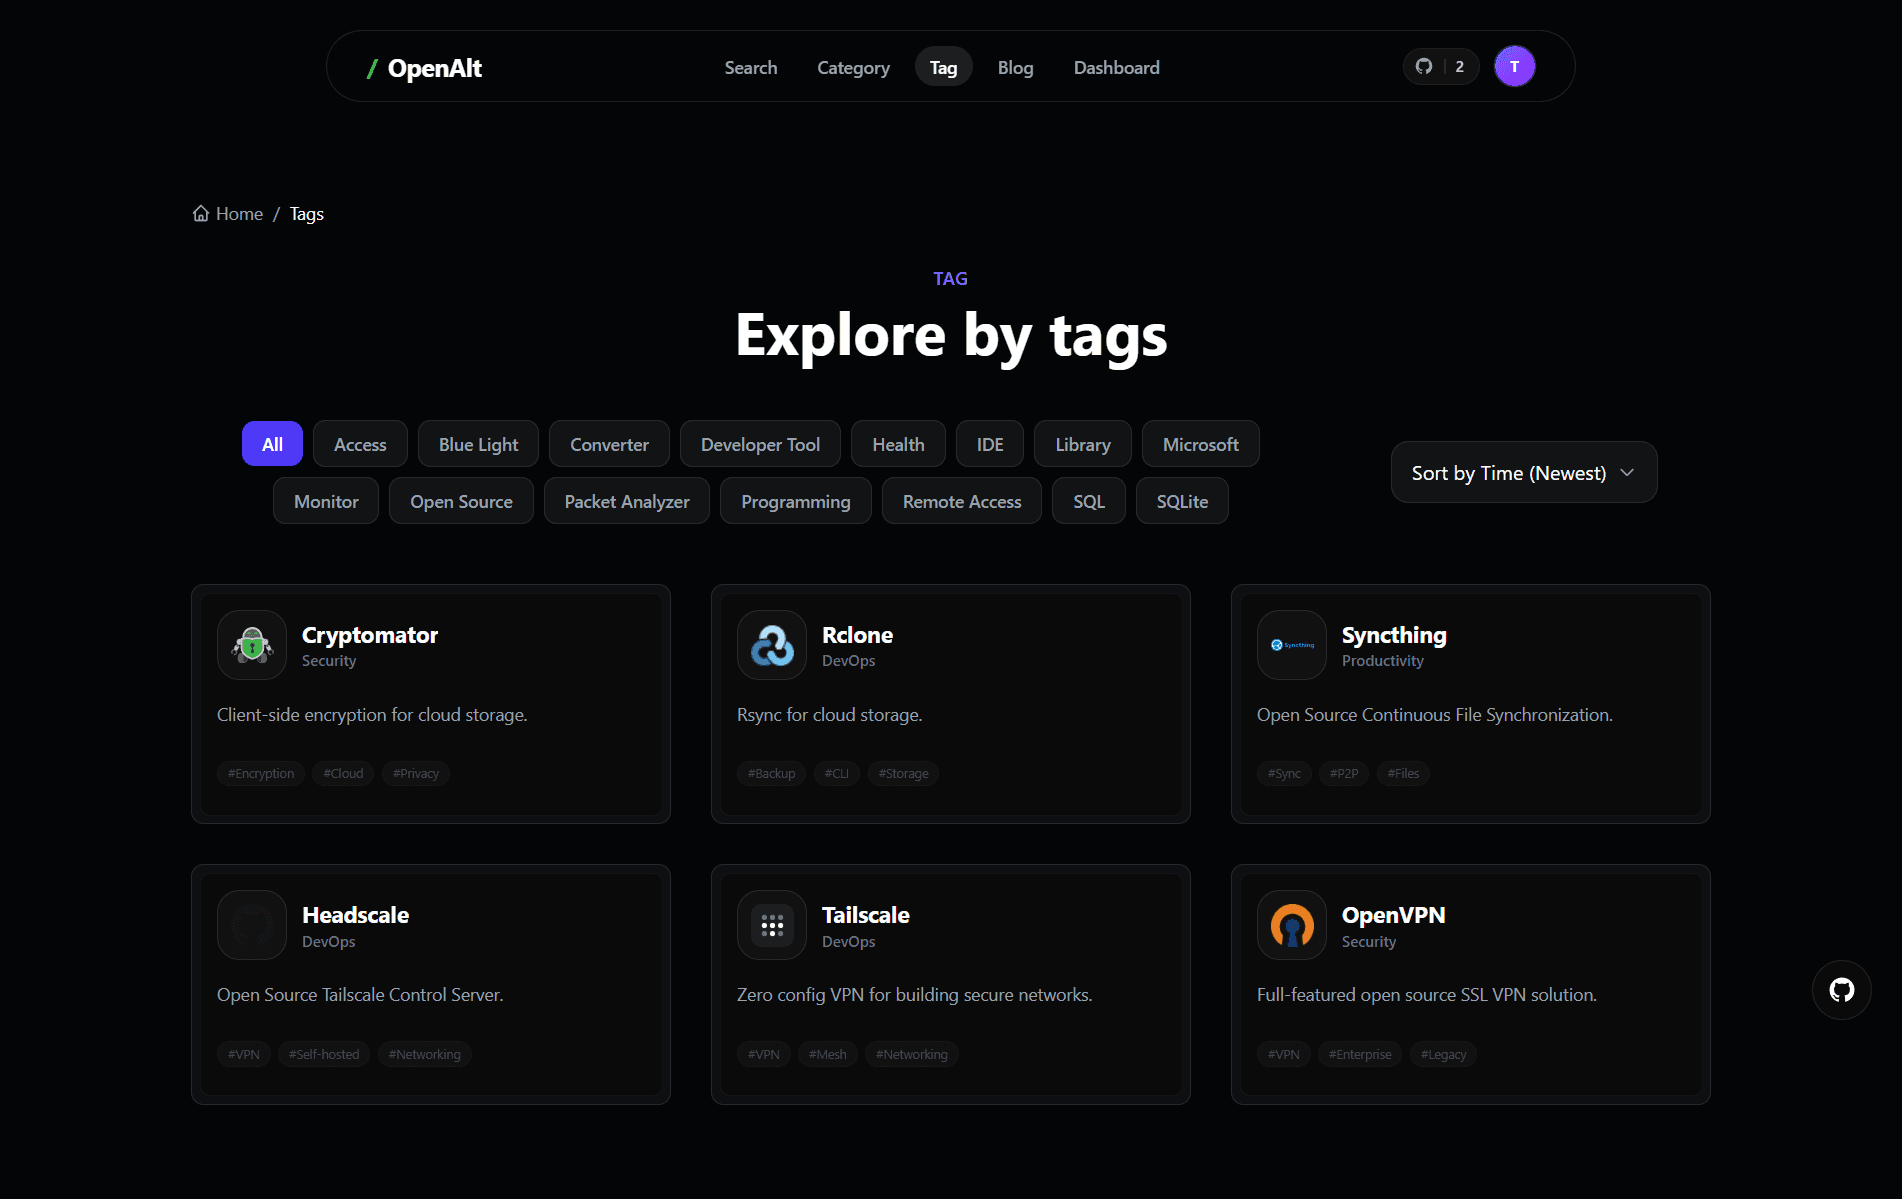1902x1199 pixels.
Task: Click the GitHub stars icon in header
Action: click(1424, 67)
